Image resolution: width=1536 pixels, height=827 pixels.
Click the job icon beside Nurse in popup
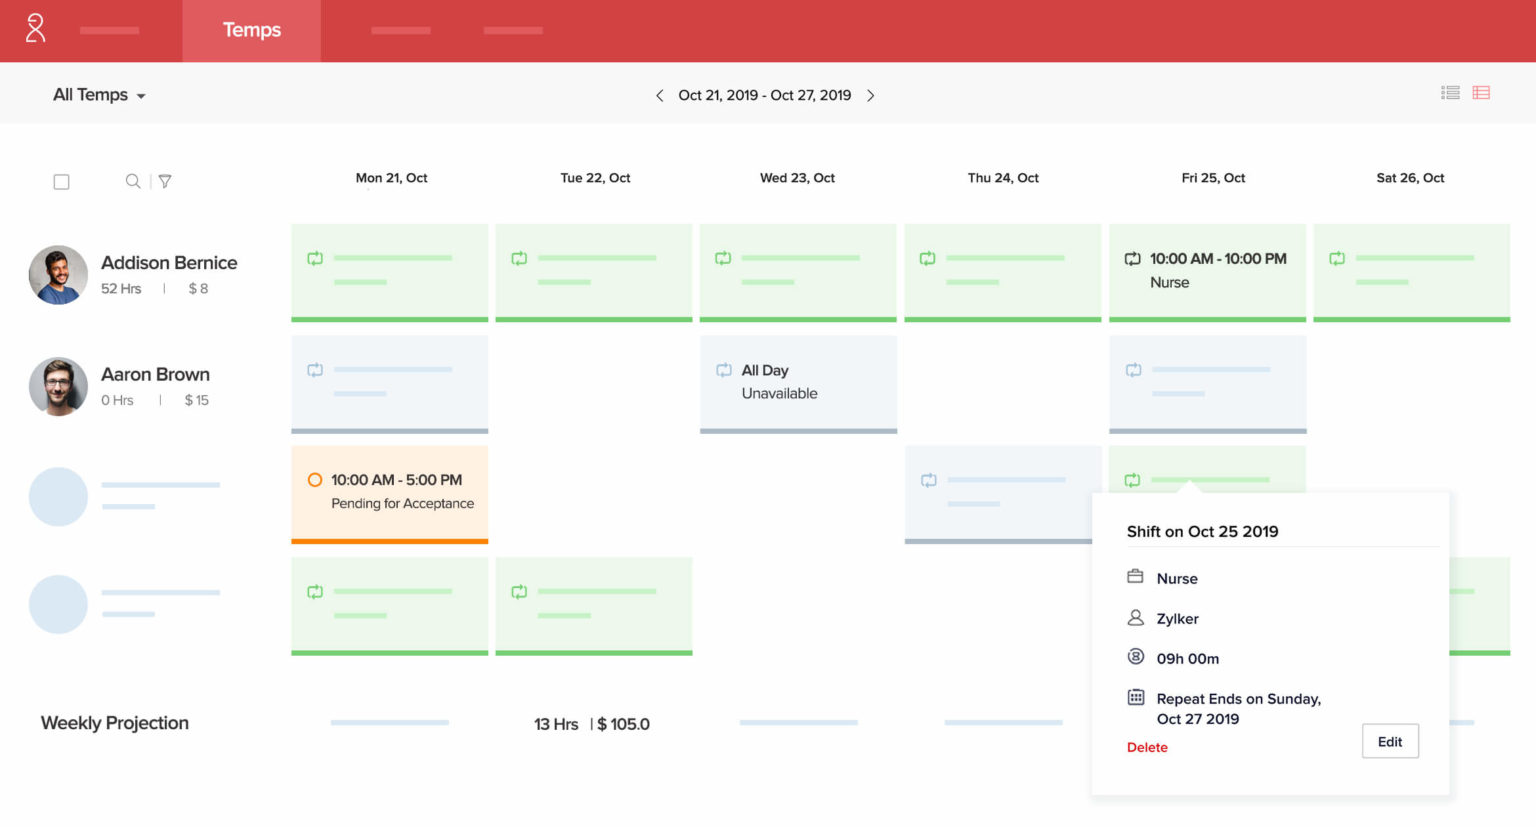1135,577
